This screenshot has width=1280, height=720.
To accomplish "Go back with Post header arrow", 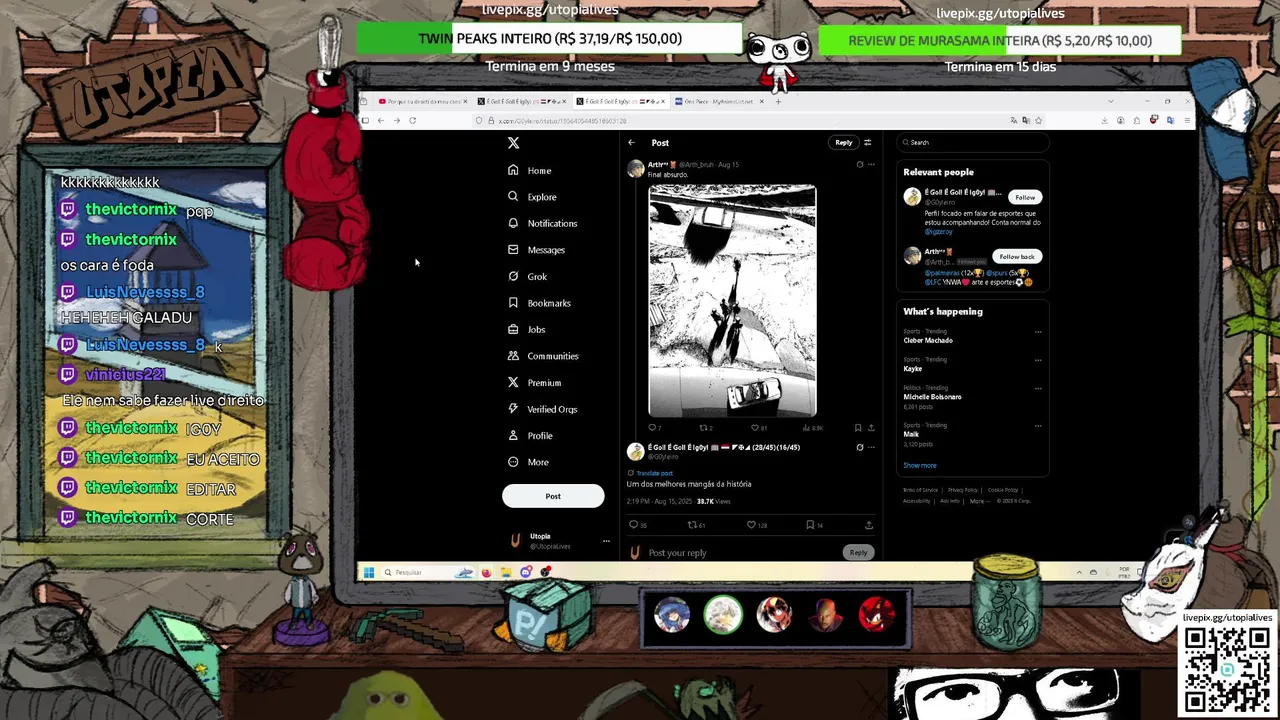I will click(631, 143).
